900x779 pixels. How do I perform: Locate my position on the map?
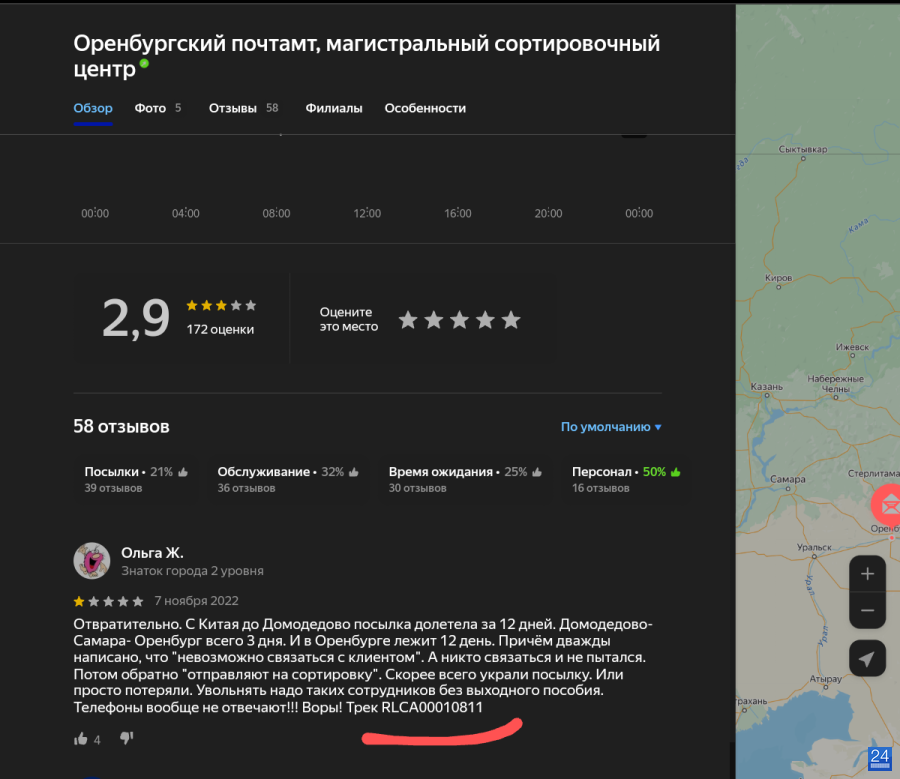coord(867,658)
